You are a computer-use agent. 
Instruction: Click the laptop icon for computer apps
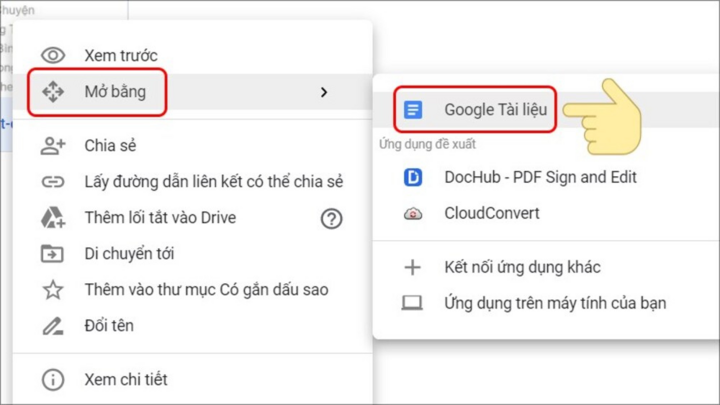pos(412,303)
